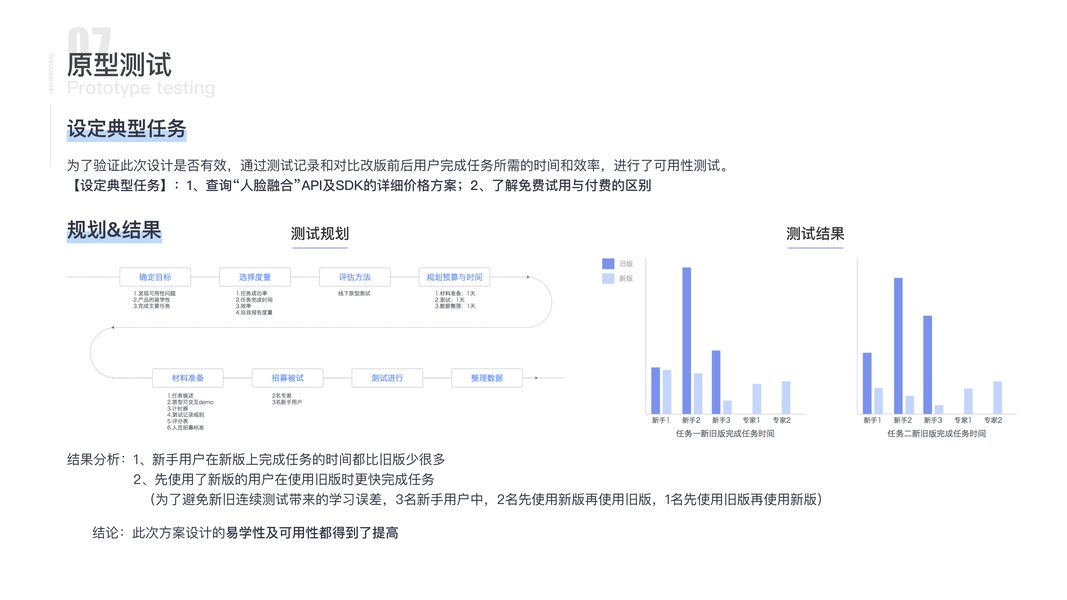Click the line 先使用了新版的用户在使用旧版时更快完成任务

click(284, 479)
